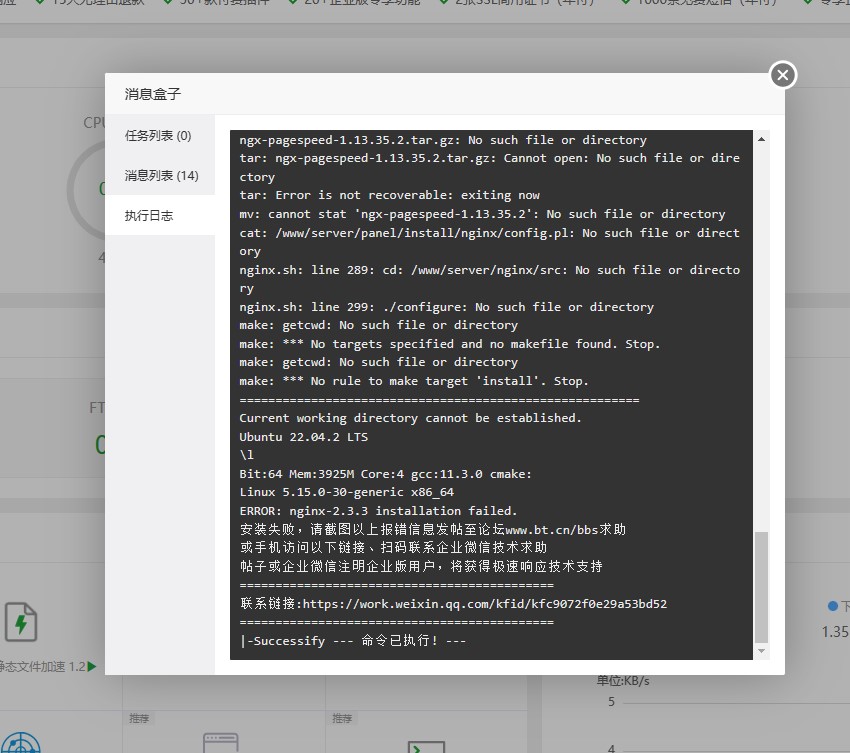The height and width of the screenshot is (753, 850).
Task: Click 'tar: Error is not recoverable' line
Action: click(x=389, y=195)
